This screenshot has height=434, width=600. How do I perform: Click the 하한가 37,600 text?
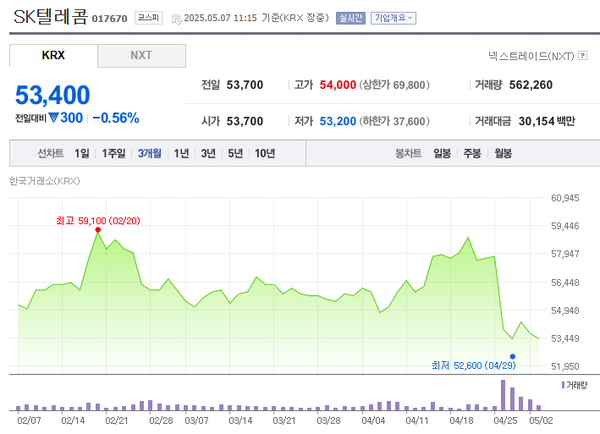(x=394, y=121)
